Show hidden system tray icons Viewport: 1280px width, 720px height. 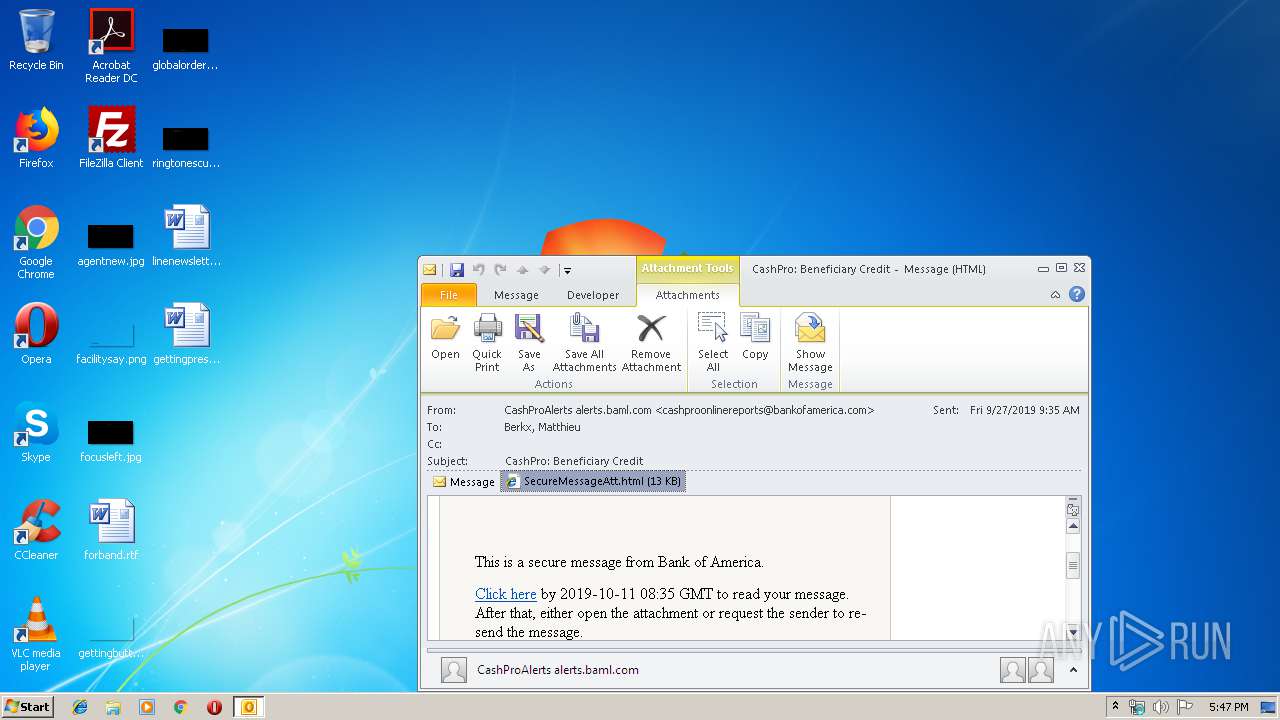click(x=1115, y=707)
